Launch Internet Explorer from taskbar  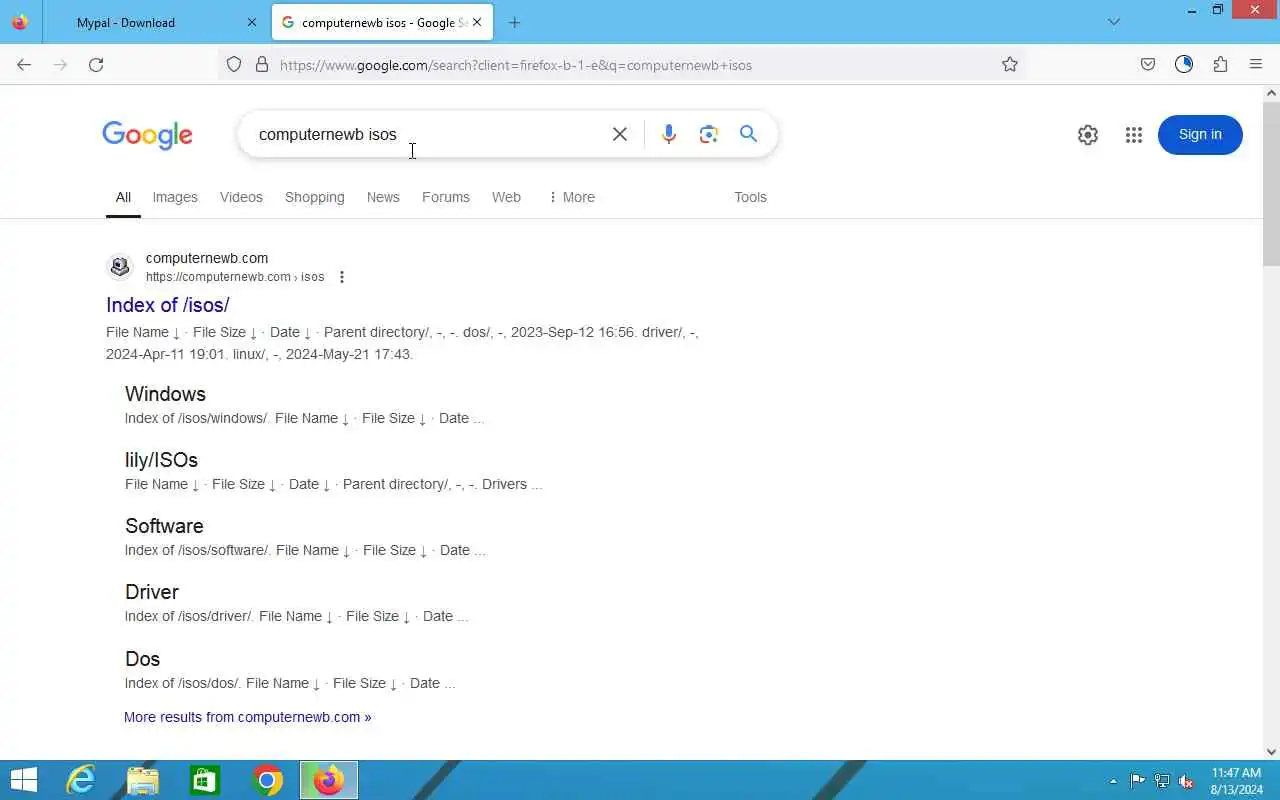[x=80, y=780]
